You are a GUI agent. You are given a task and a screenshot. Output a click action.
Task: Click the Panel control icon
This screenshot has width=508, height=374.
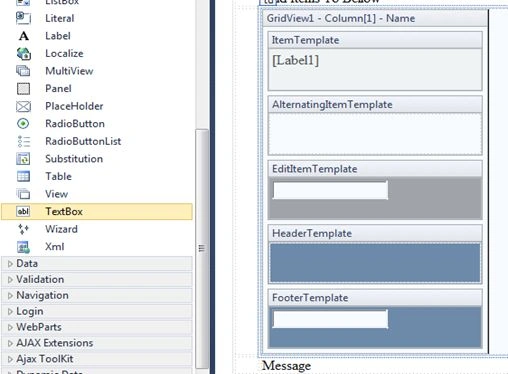pyautogui.click(x=23, y=88)
